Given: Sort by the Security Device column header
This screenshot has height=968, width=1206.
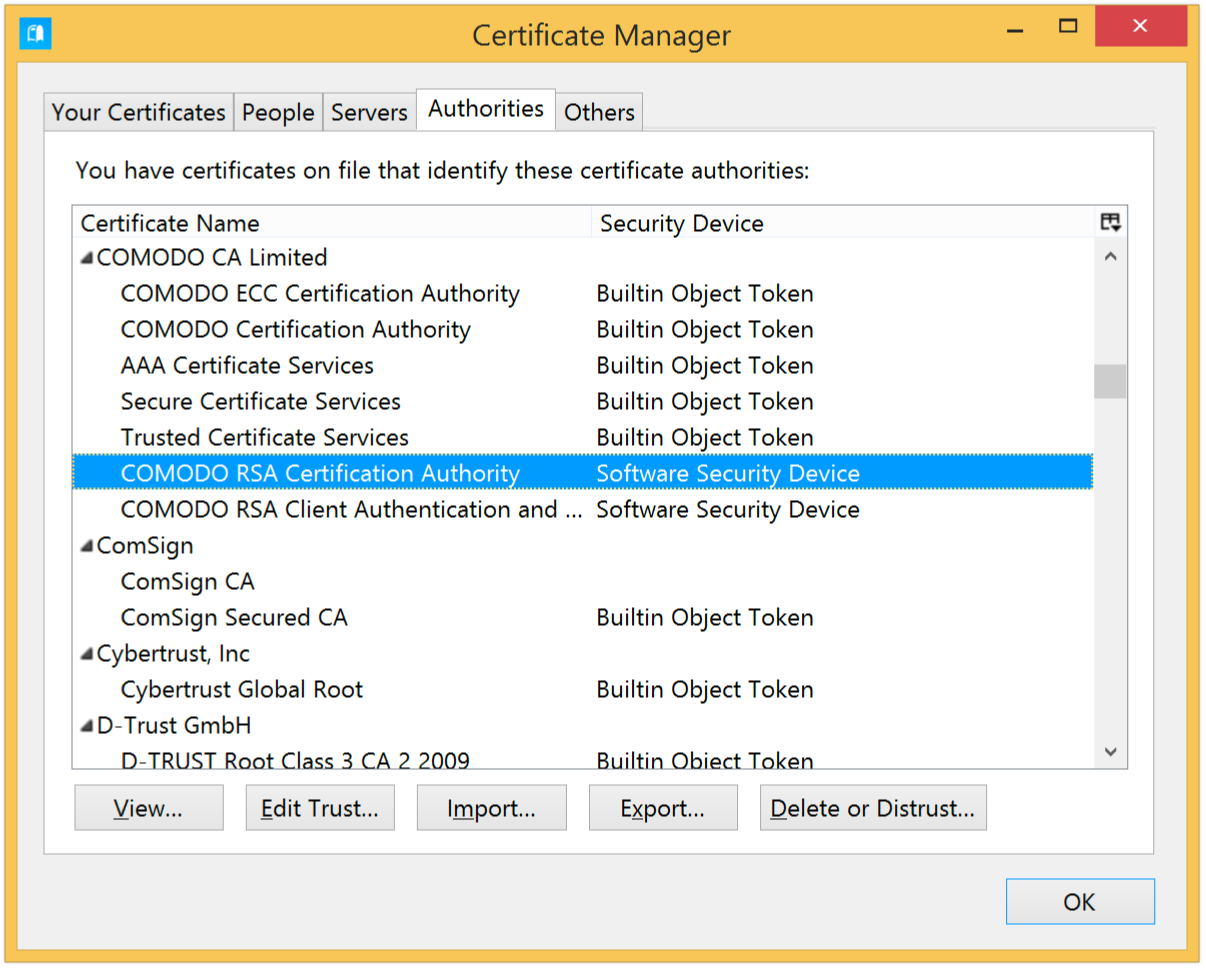Looking at the screenshot, I should [681, 223].
